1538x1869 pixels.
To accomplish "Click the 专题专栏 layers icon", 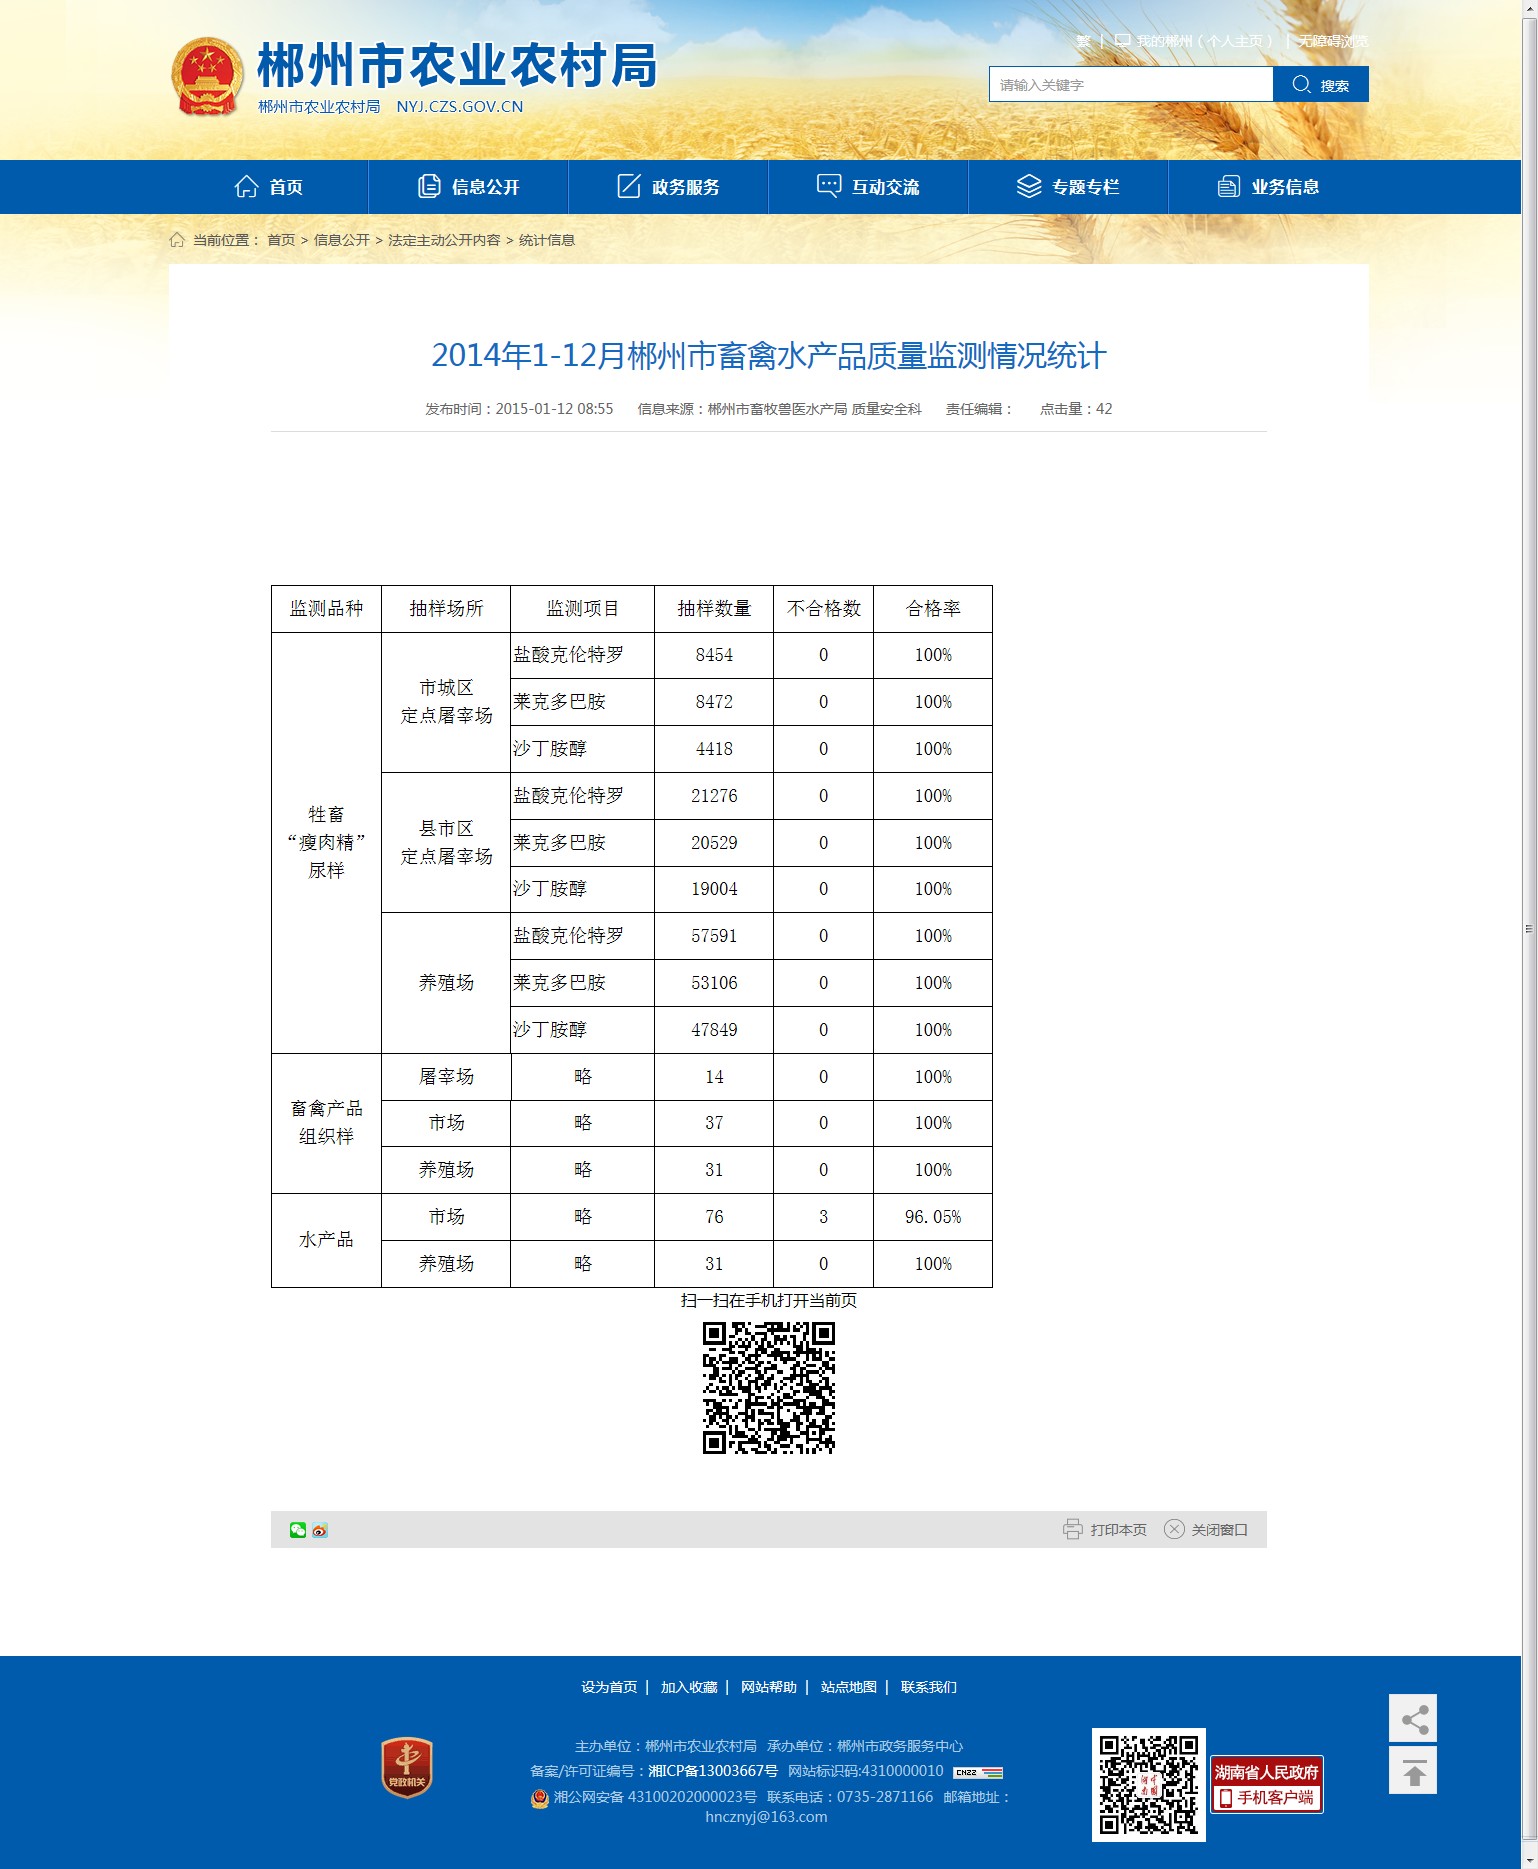I will pyautogui.click(x=1029, y=186).
